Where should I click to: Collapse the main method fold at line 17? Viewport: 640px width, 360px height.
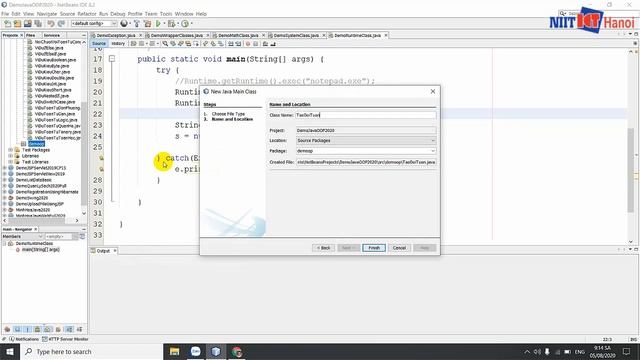coord(112,59)
